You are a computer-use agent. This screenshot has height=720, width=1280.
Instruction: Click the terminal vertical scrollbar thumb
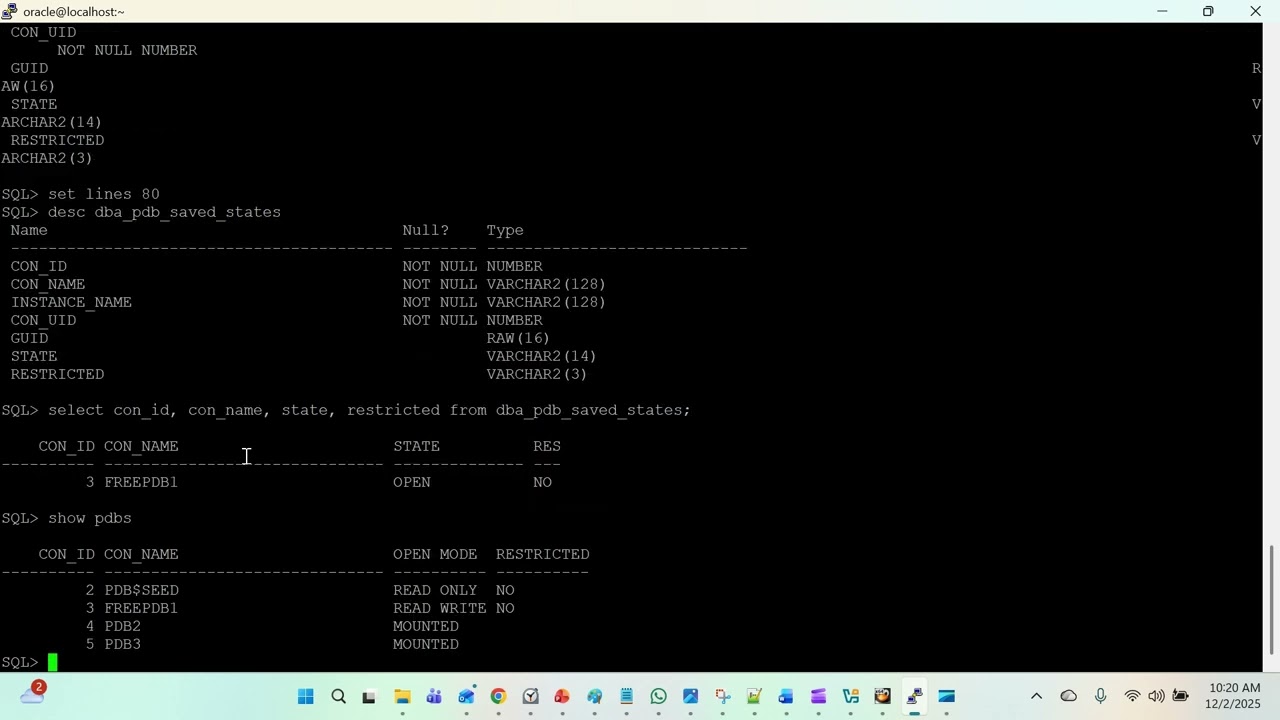point(1272,600)
